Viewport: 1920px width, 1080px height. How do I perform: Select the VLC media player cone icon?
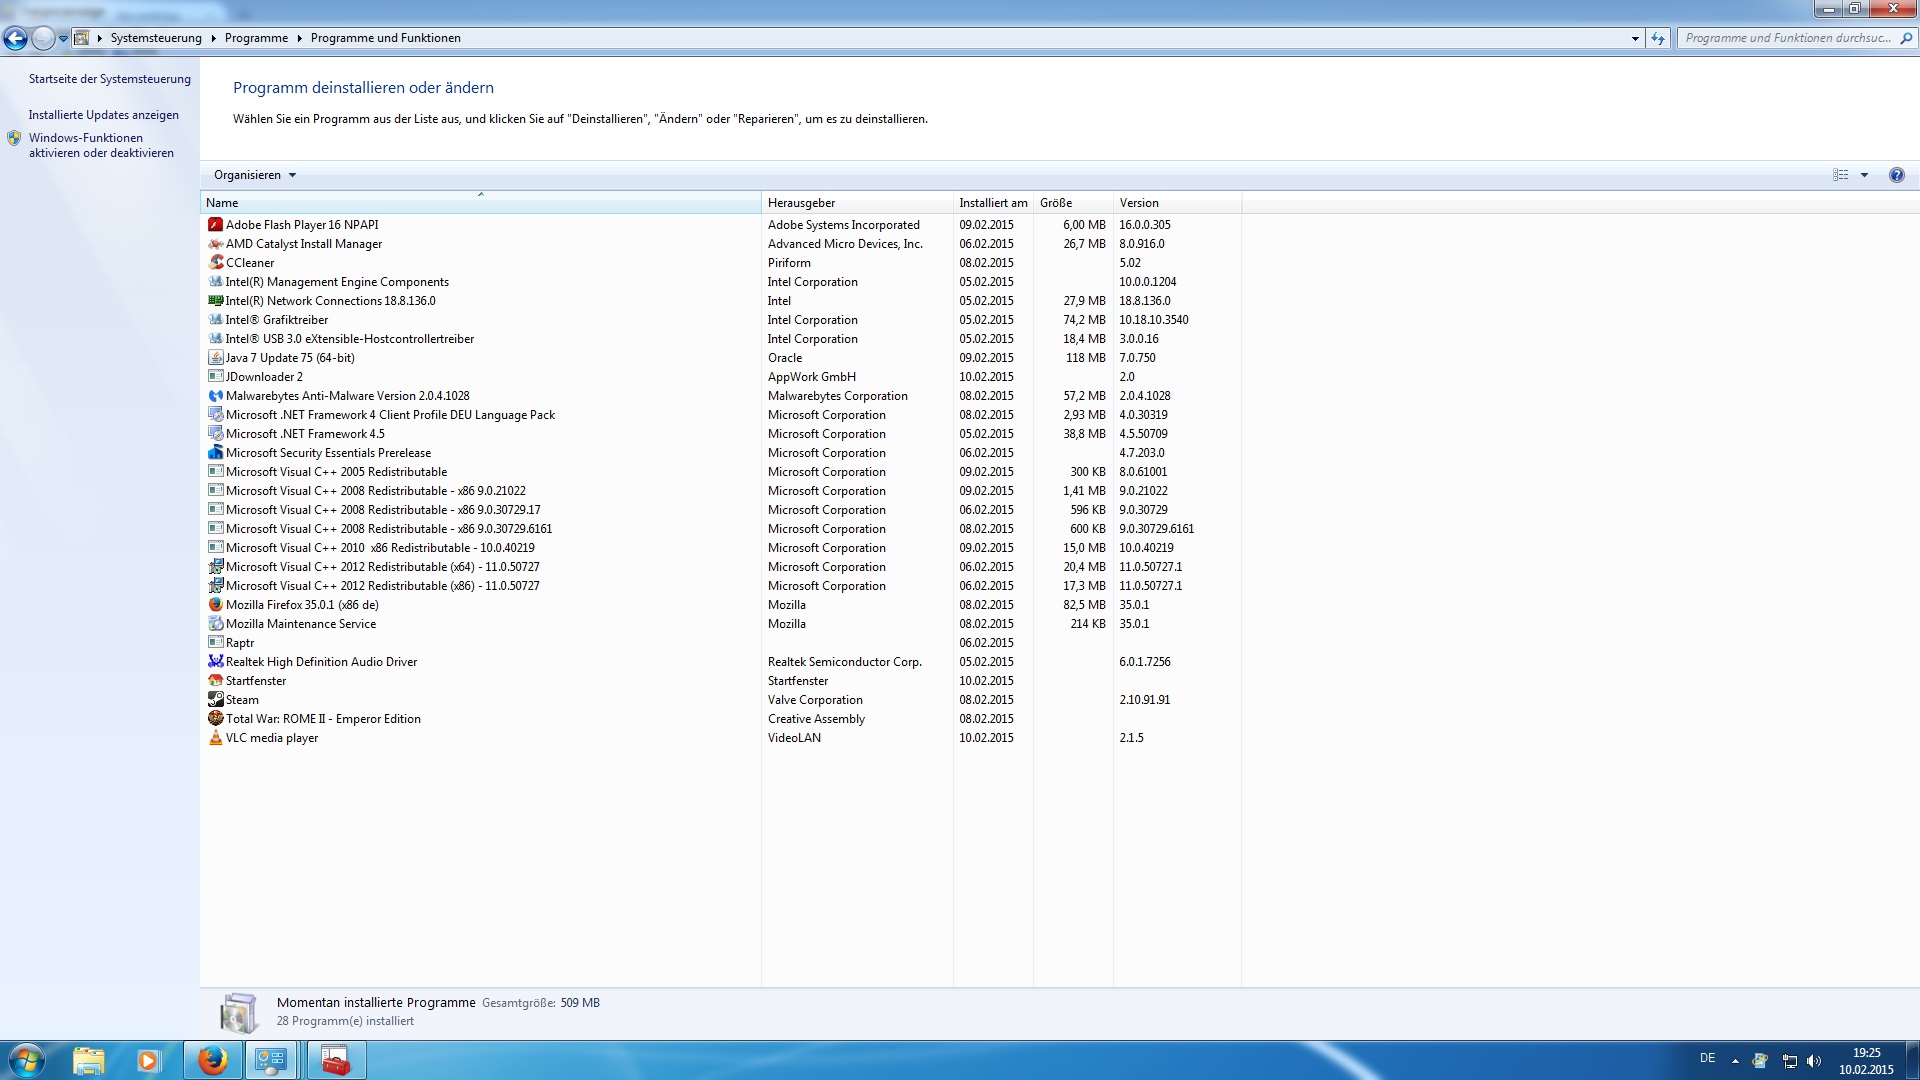click(215, 738)
